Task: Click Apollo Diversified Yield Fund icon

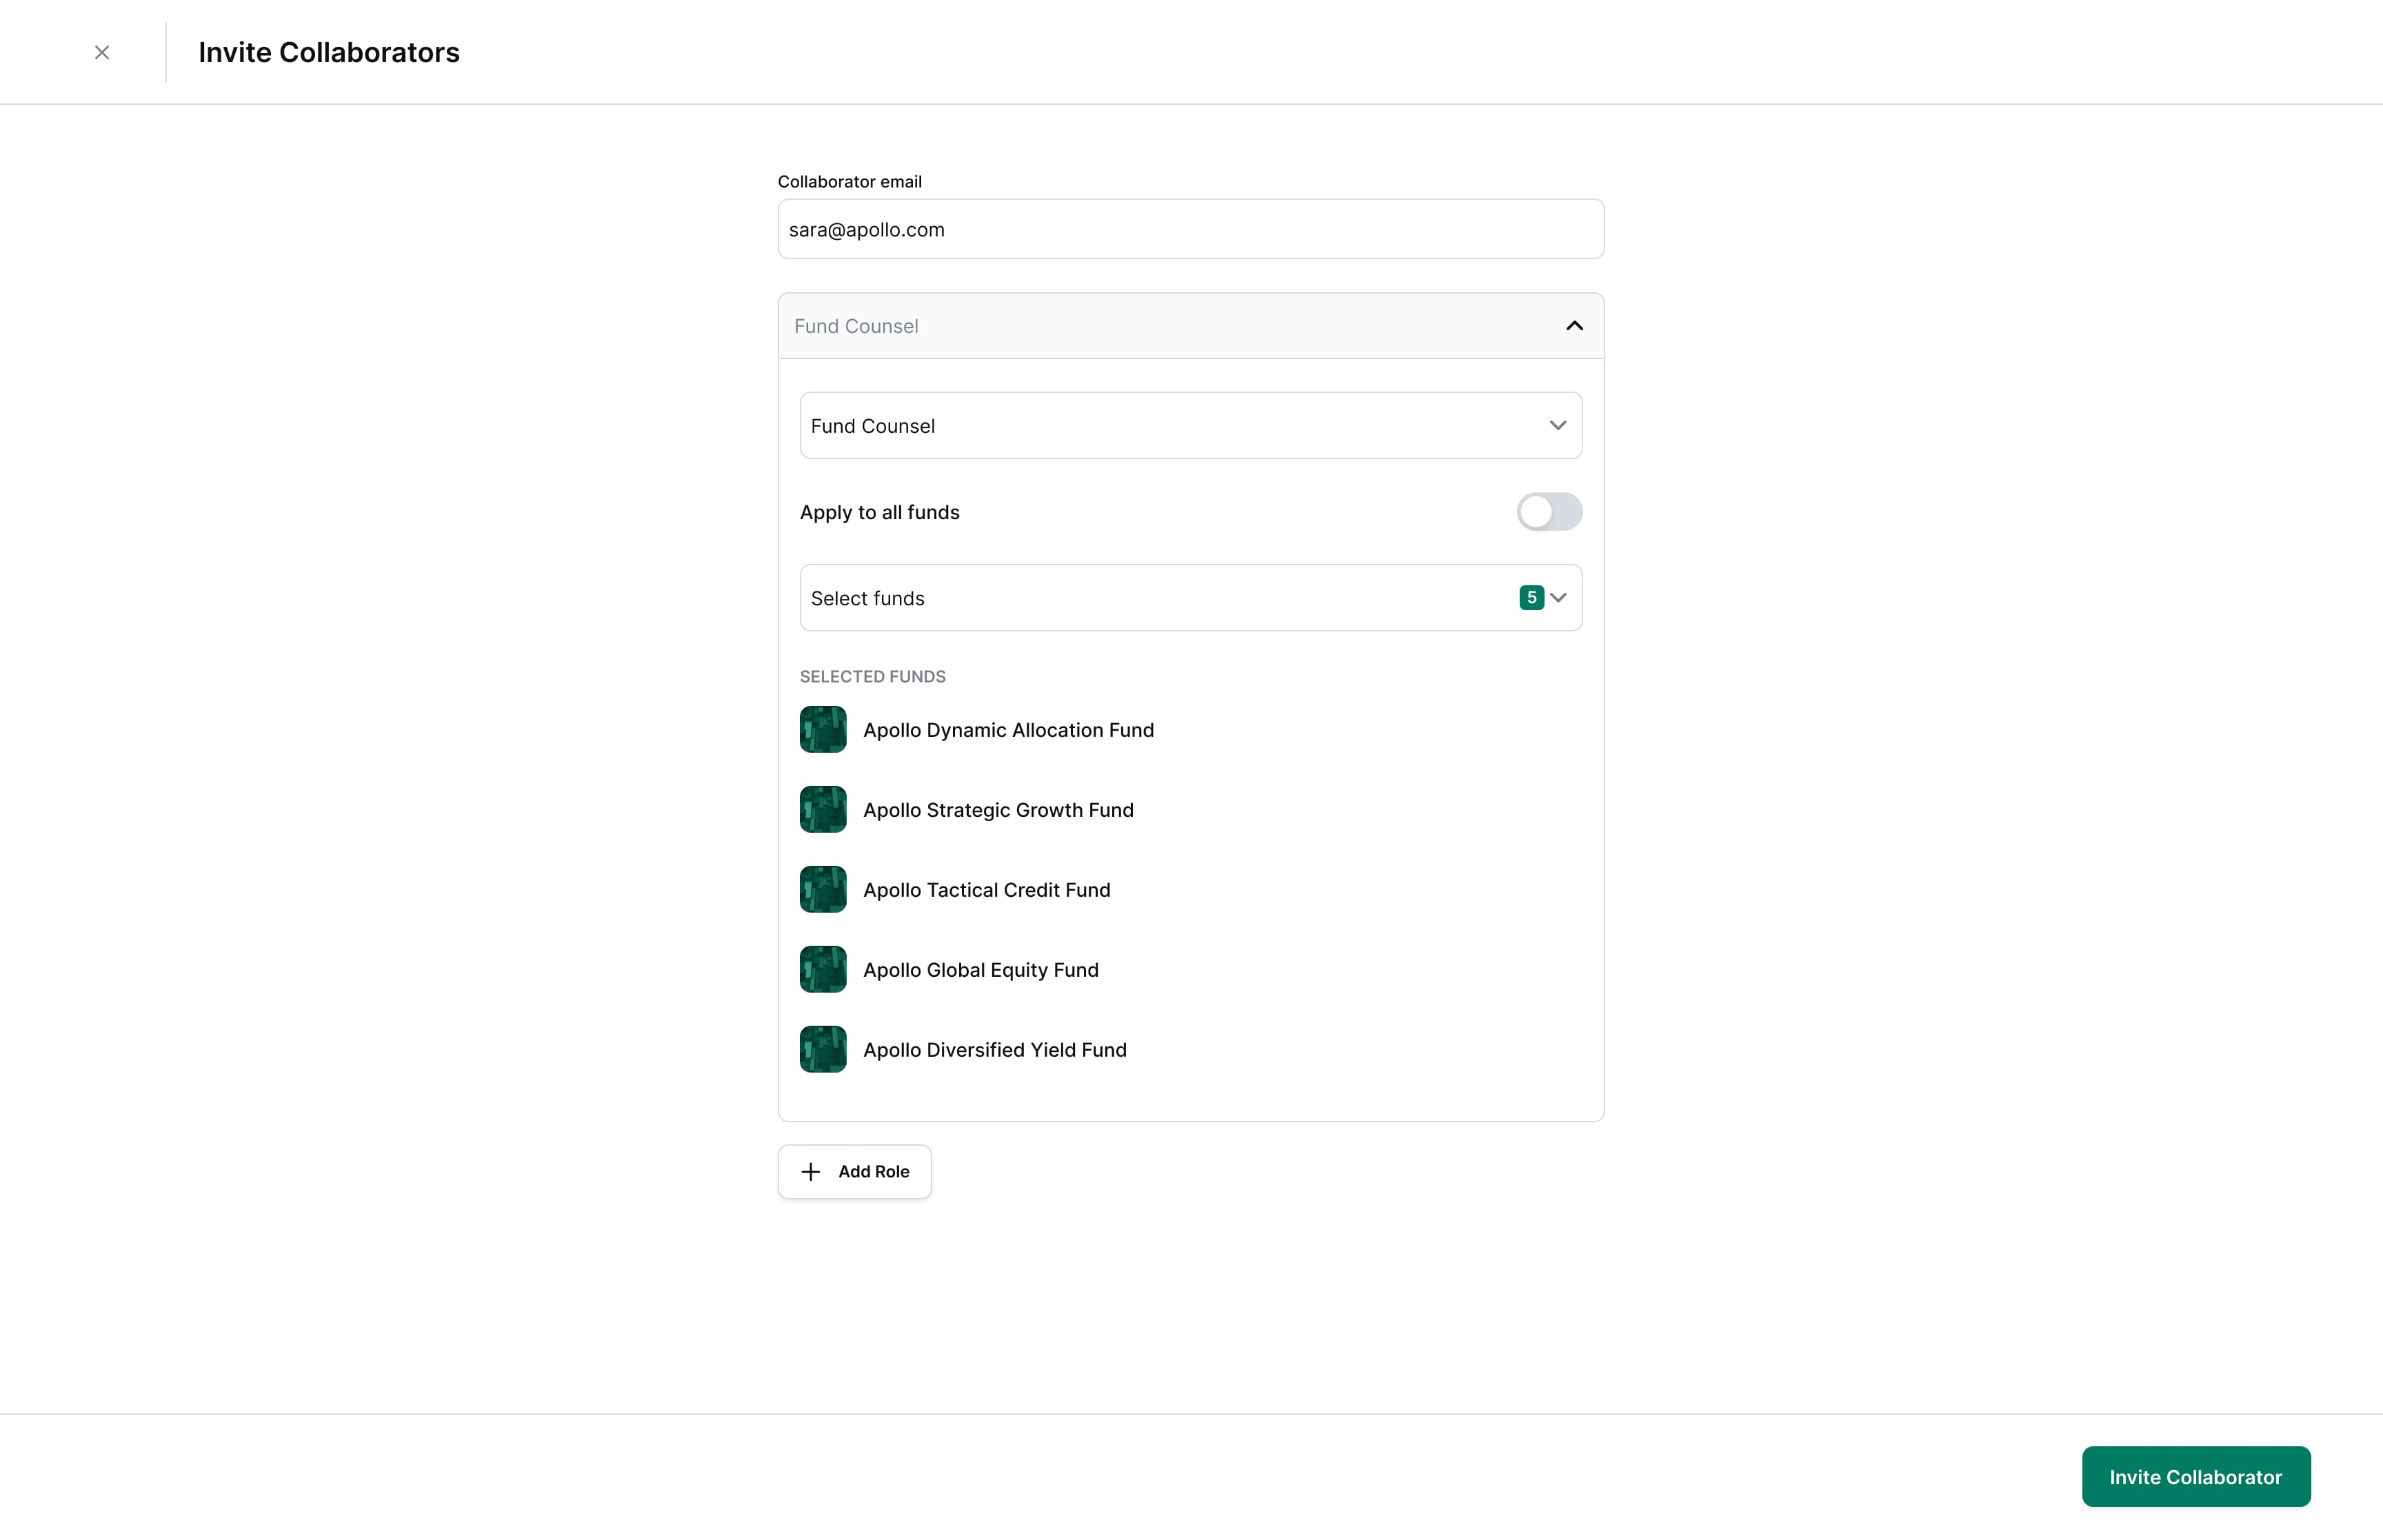Action: tap(823, 1050)
